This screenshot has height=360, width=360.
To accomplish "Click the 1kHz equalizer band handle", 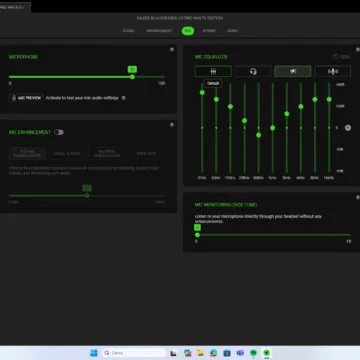I will coord(273,128).
